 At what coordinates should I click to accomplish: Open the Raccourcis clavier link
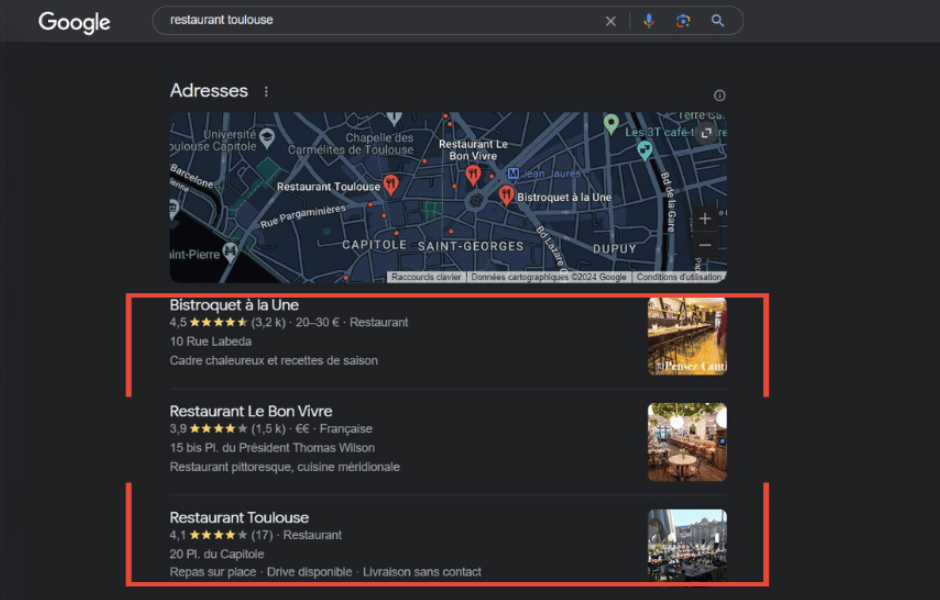426,277
